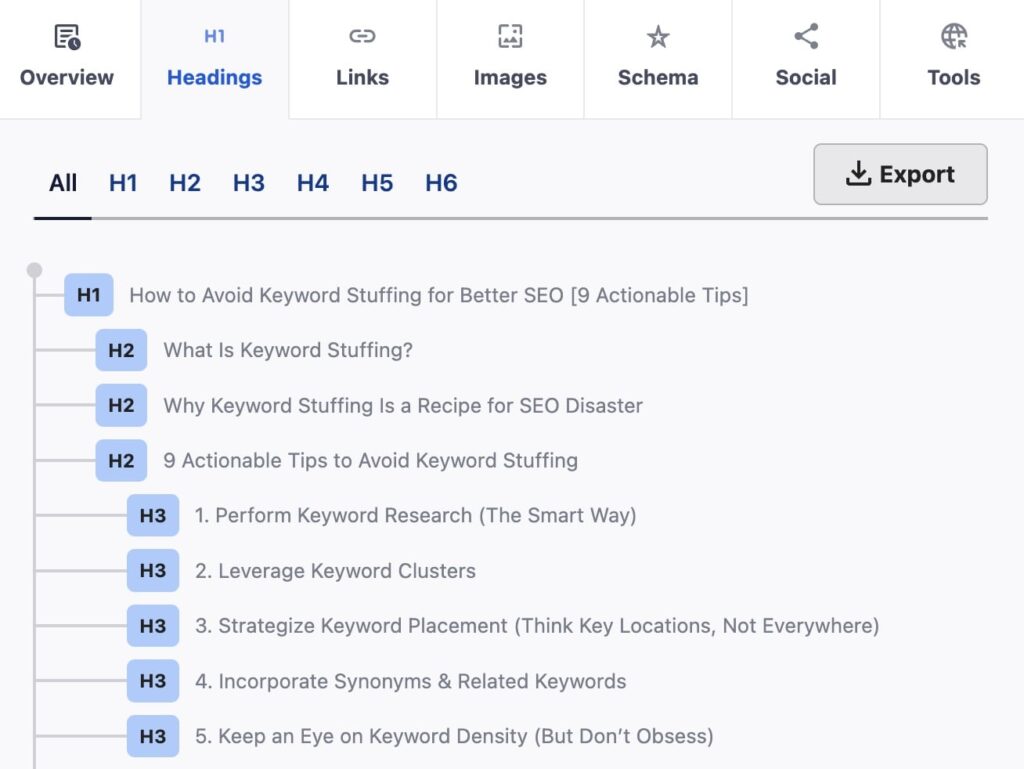Image resolution: width=1024 pixels, height=769 pixels.
Task: Select the Social share icon
Action: (806, 35)
